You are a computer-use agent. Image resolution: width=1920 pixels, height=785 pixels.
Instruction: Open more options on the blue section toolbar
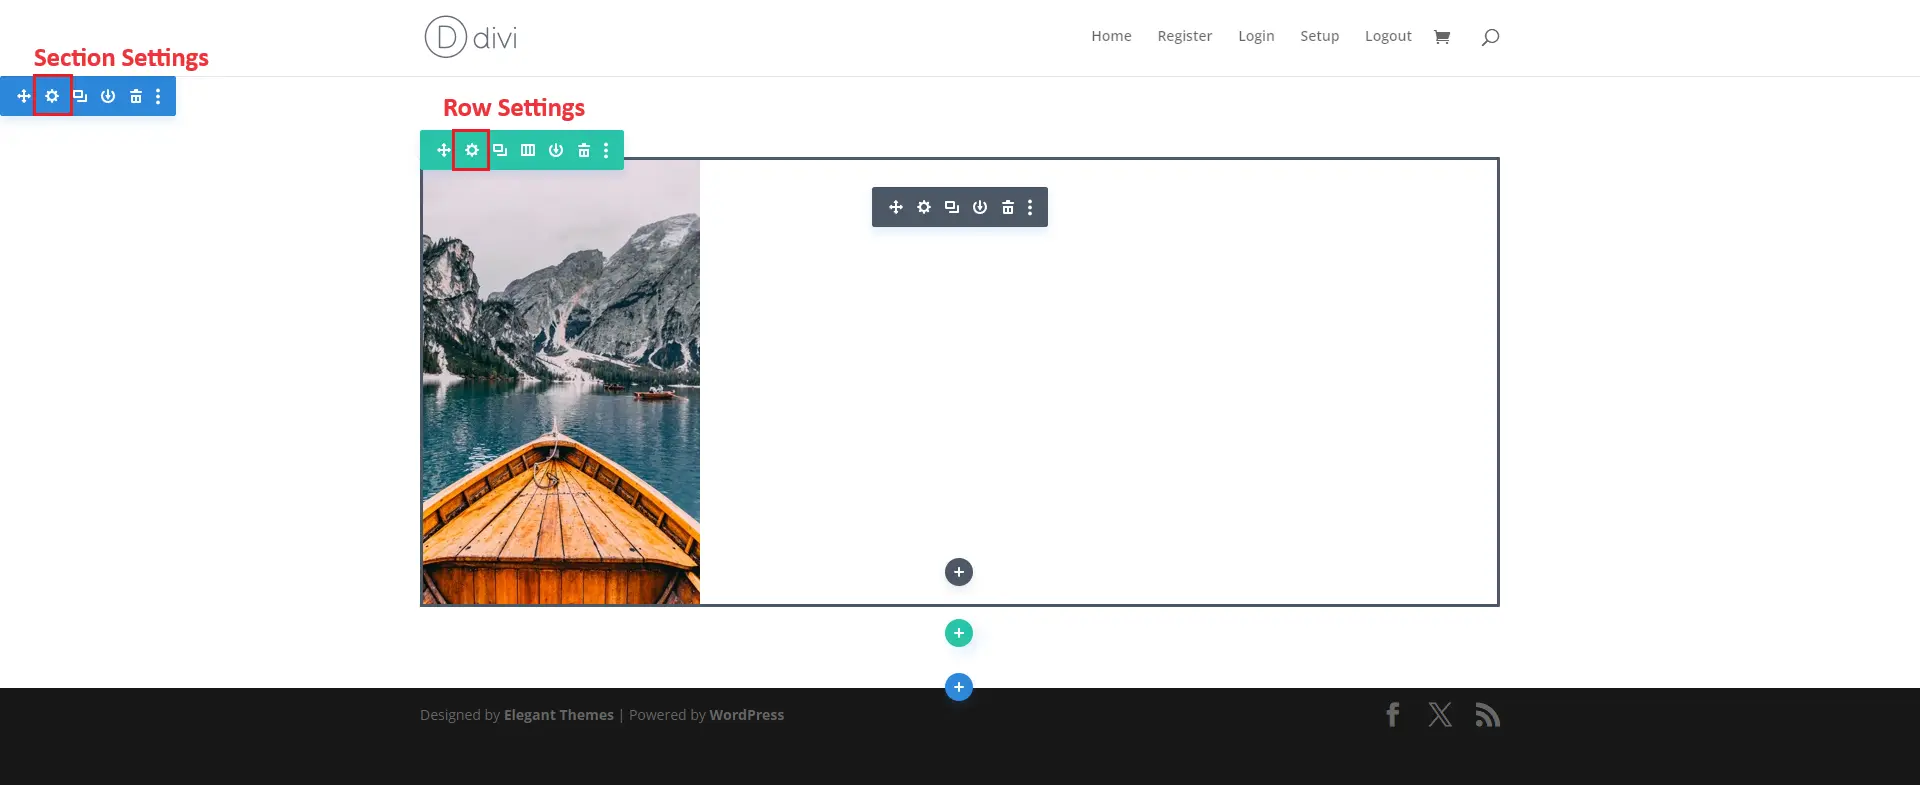pyautogui.click(x=158, y=96)
